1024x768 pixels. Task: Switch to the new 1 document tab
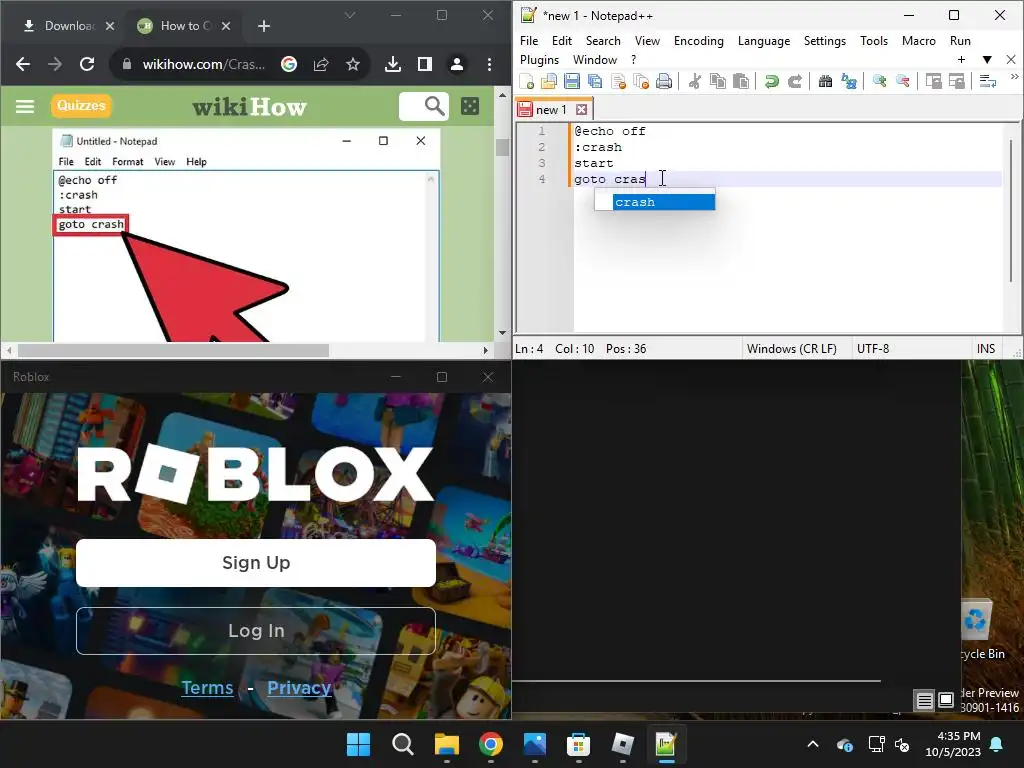[x=551, y=110]
